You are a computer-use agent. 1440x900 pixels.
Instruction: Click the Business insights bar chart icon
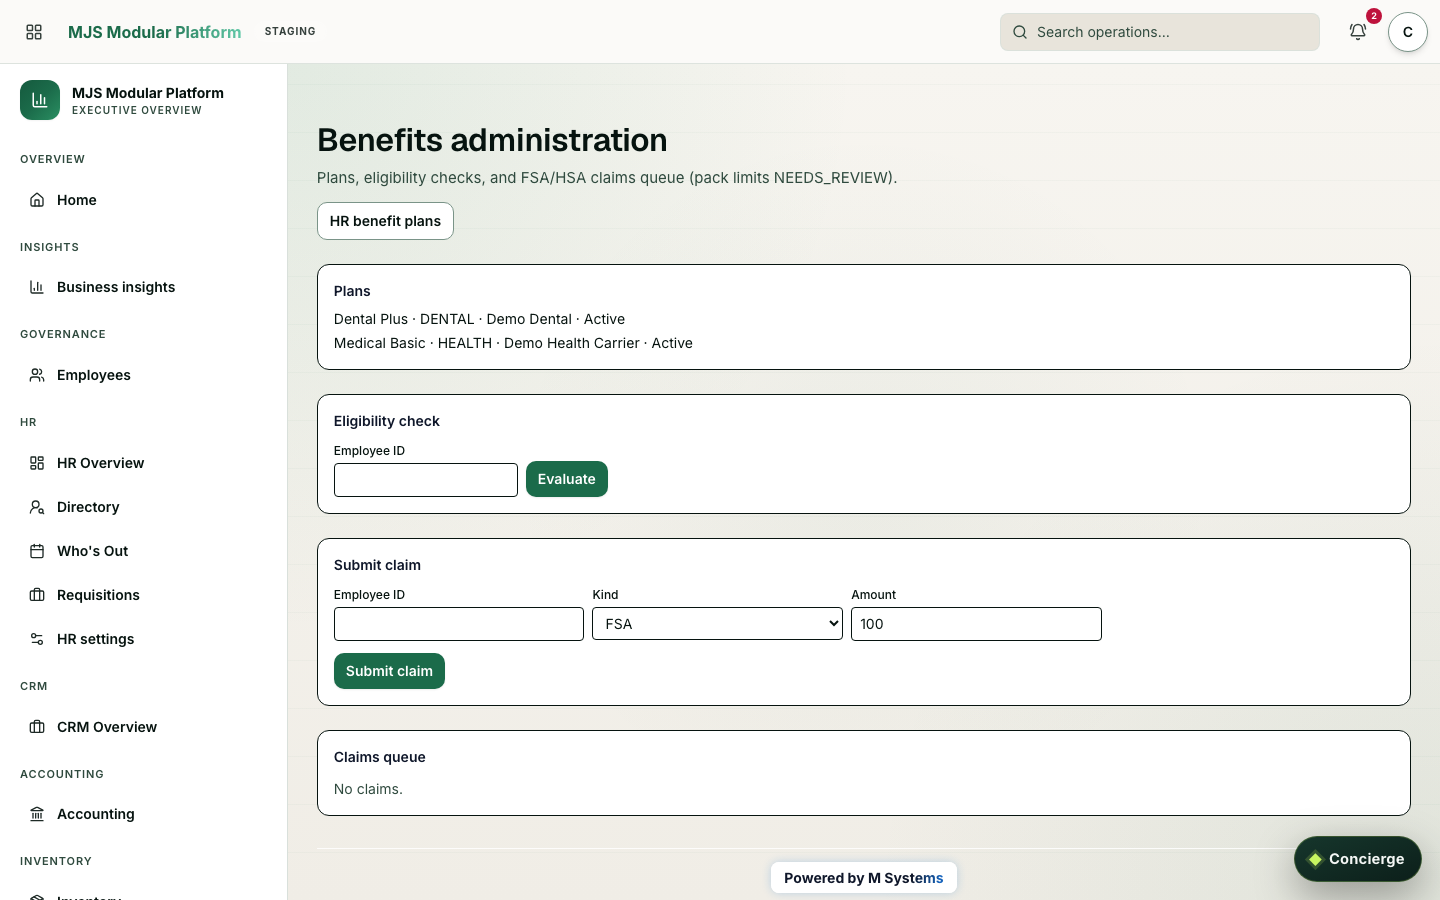[37, 287]
